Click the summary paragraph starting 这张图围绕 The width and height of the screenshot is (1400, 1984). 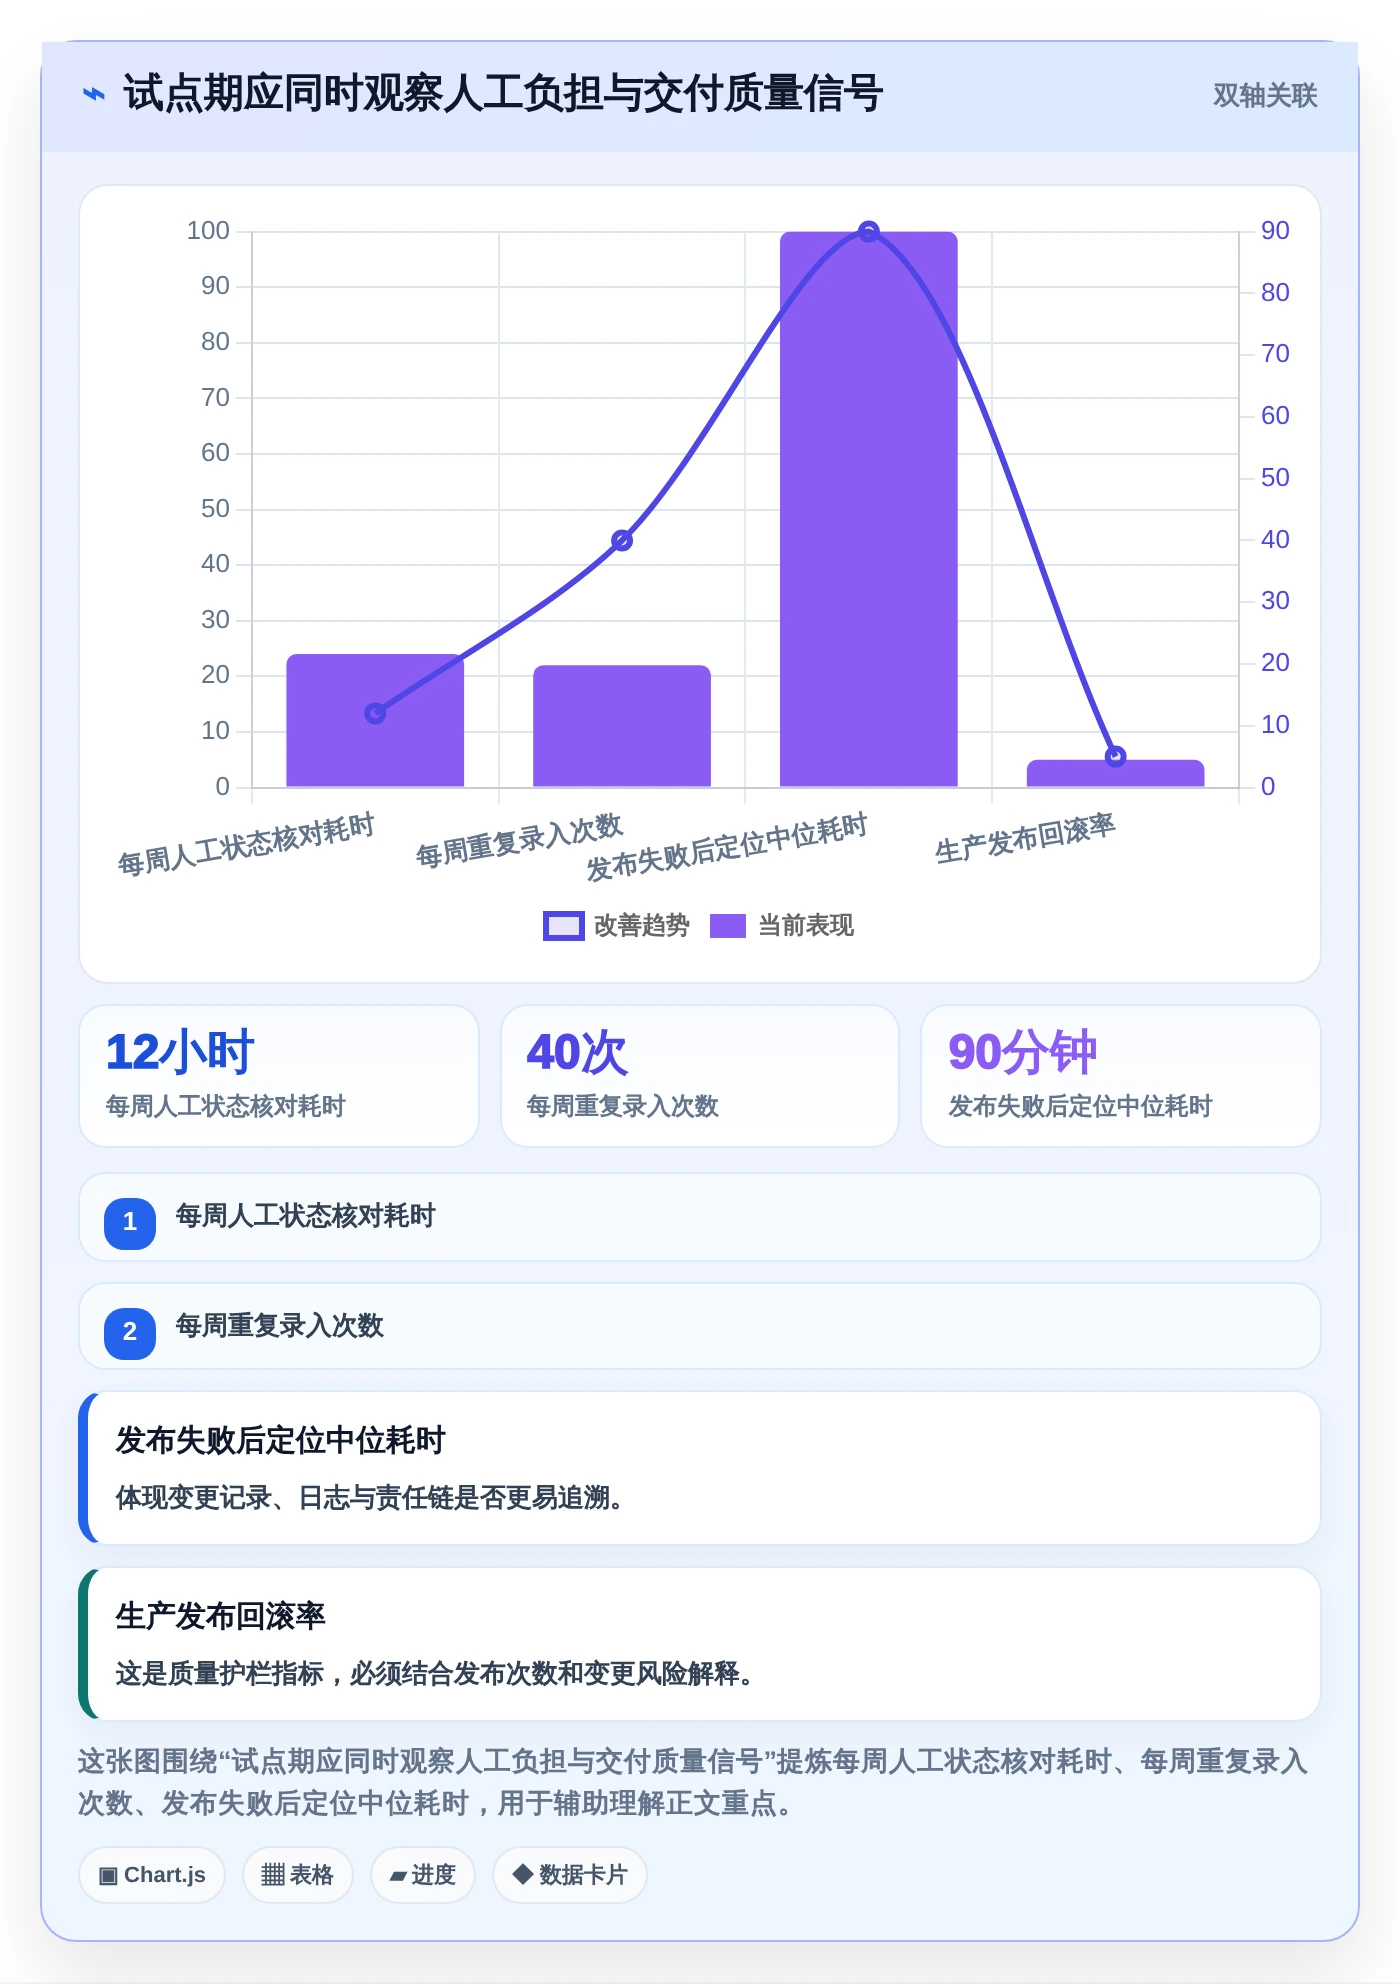click(x=693, y=1782)
